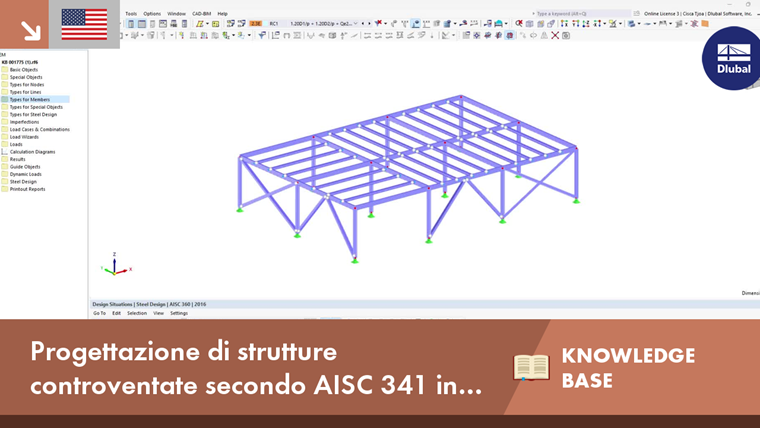Click the magnifier with red X icon
The width and height of the screenshot is (760, 428).
519,23
